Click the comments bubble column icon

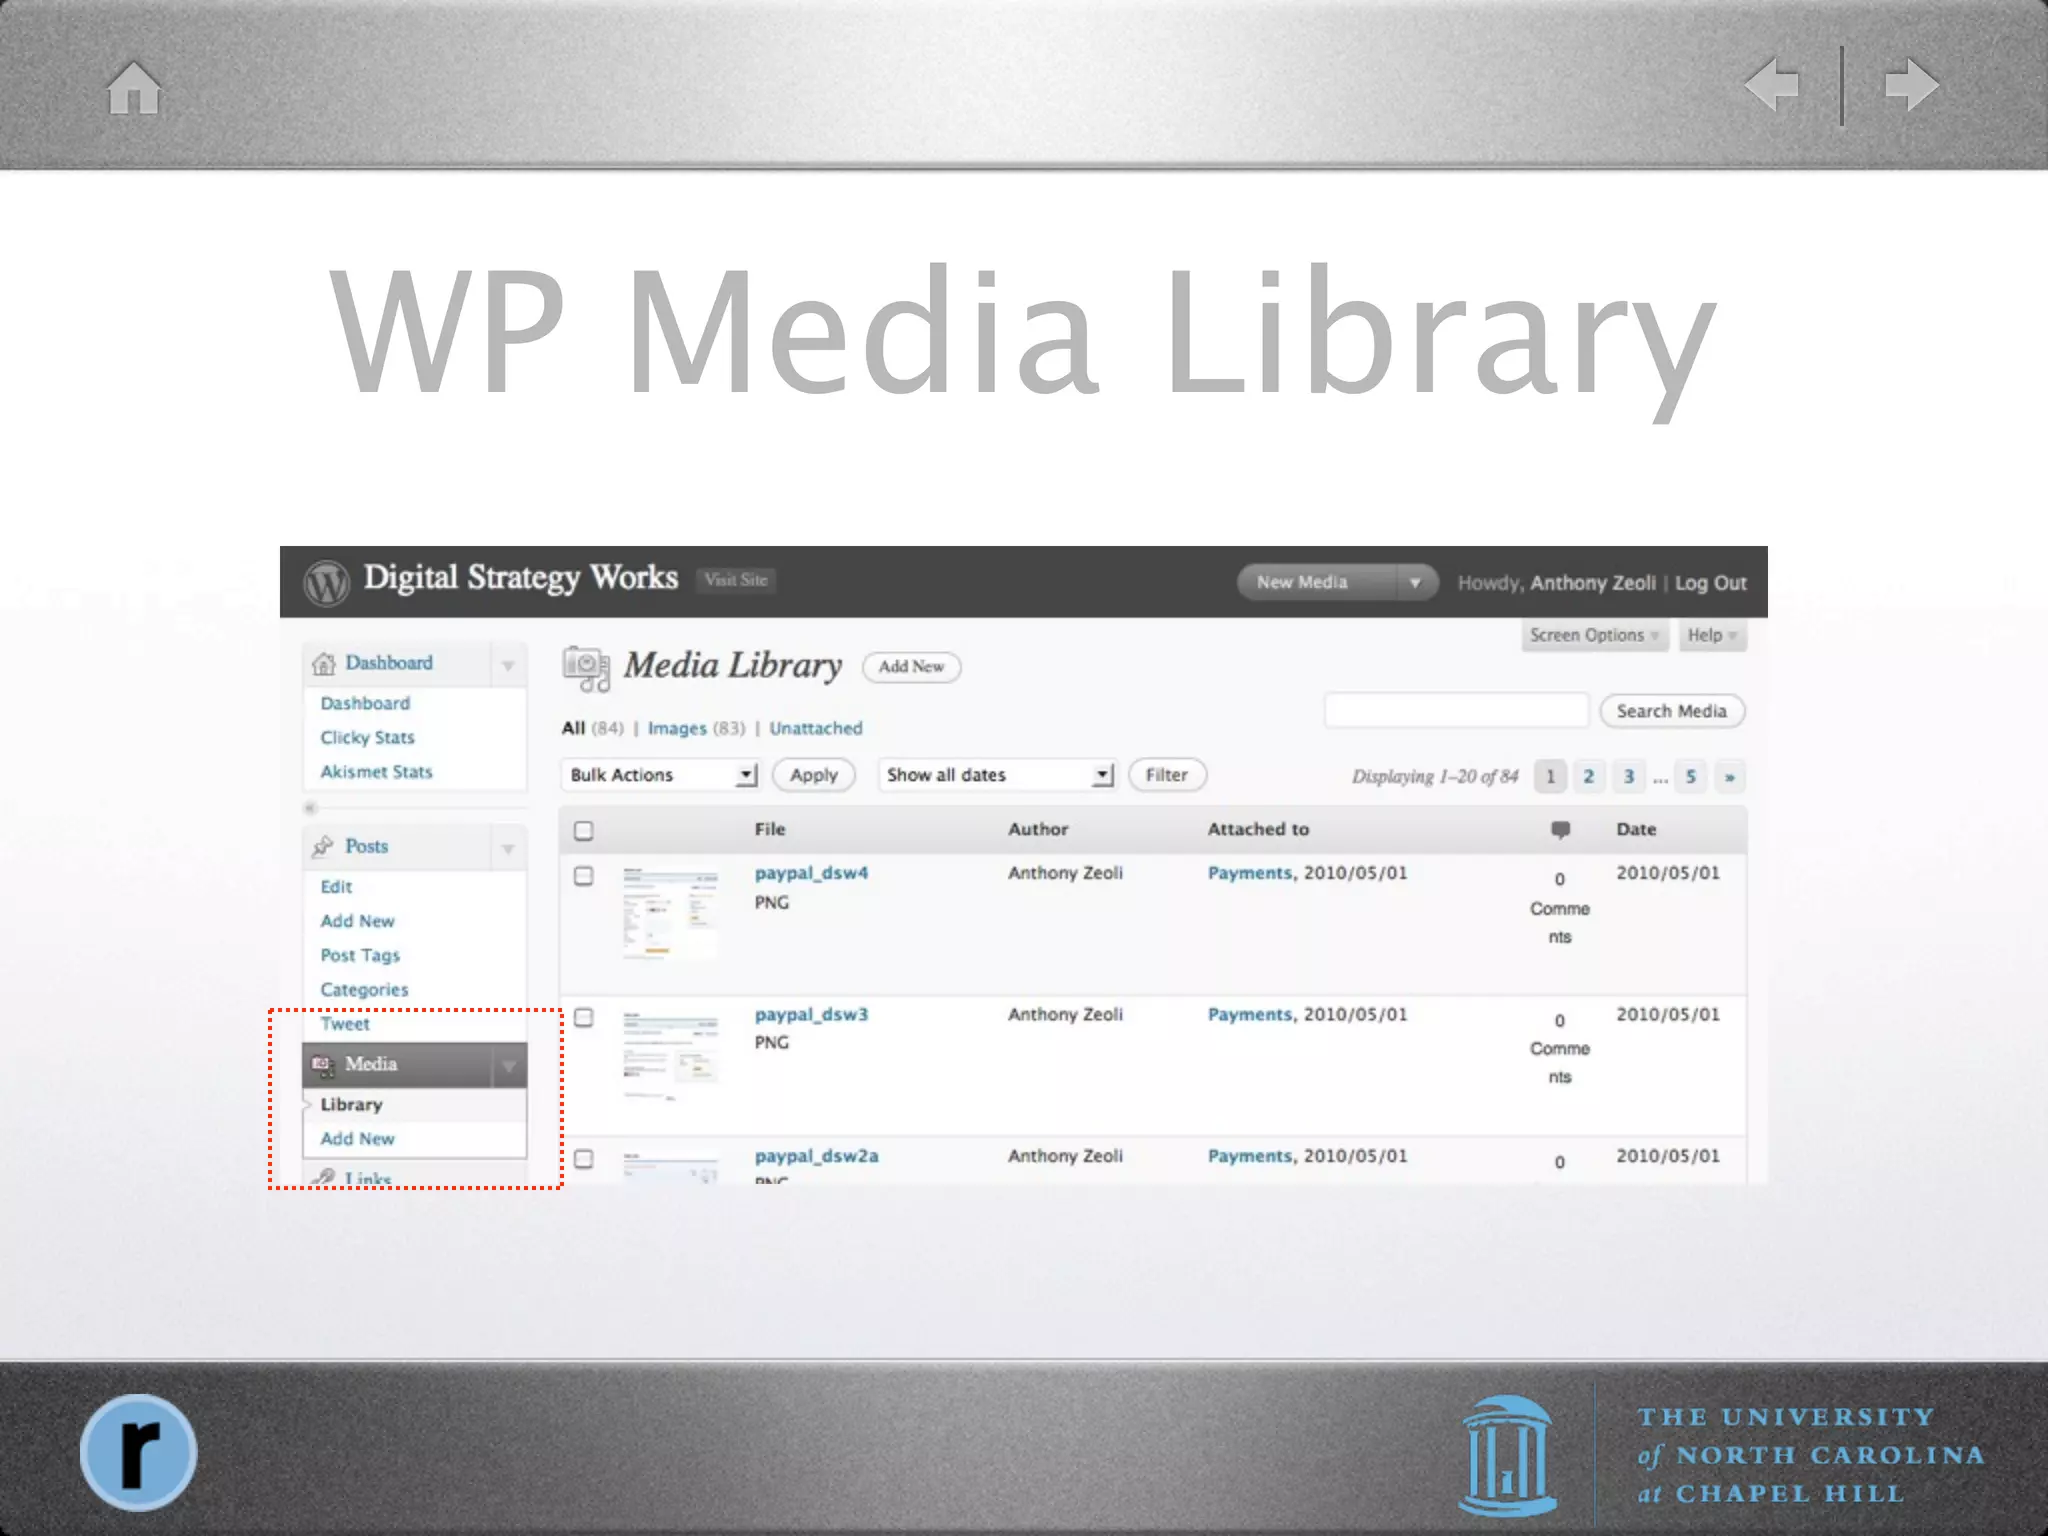pos(1560,829)
